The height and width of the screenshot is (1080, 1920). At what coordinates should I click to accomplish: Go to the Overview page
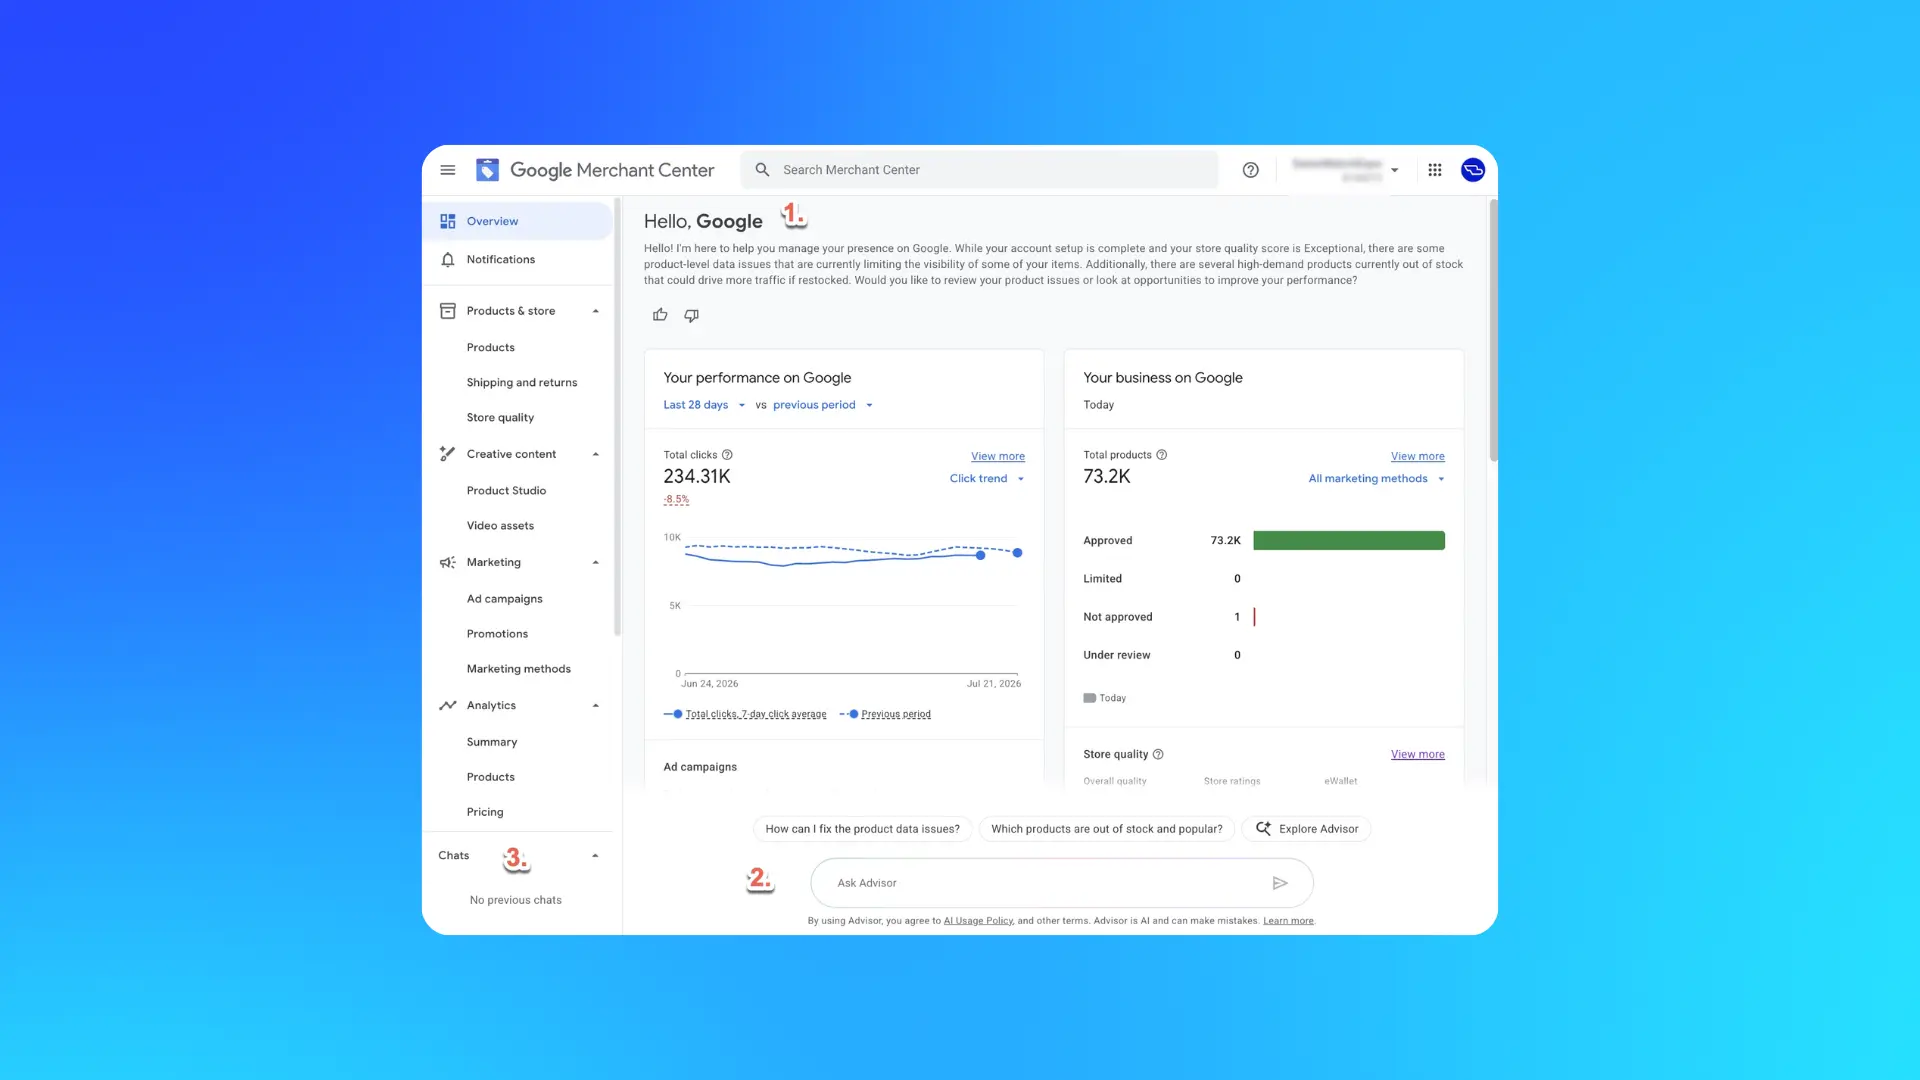[518, 221]
